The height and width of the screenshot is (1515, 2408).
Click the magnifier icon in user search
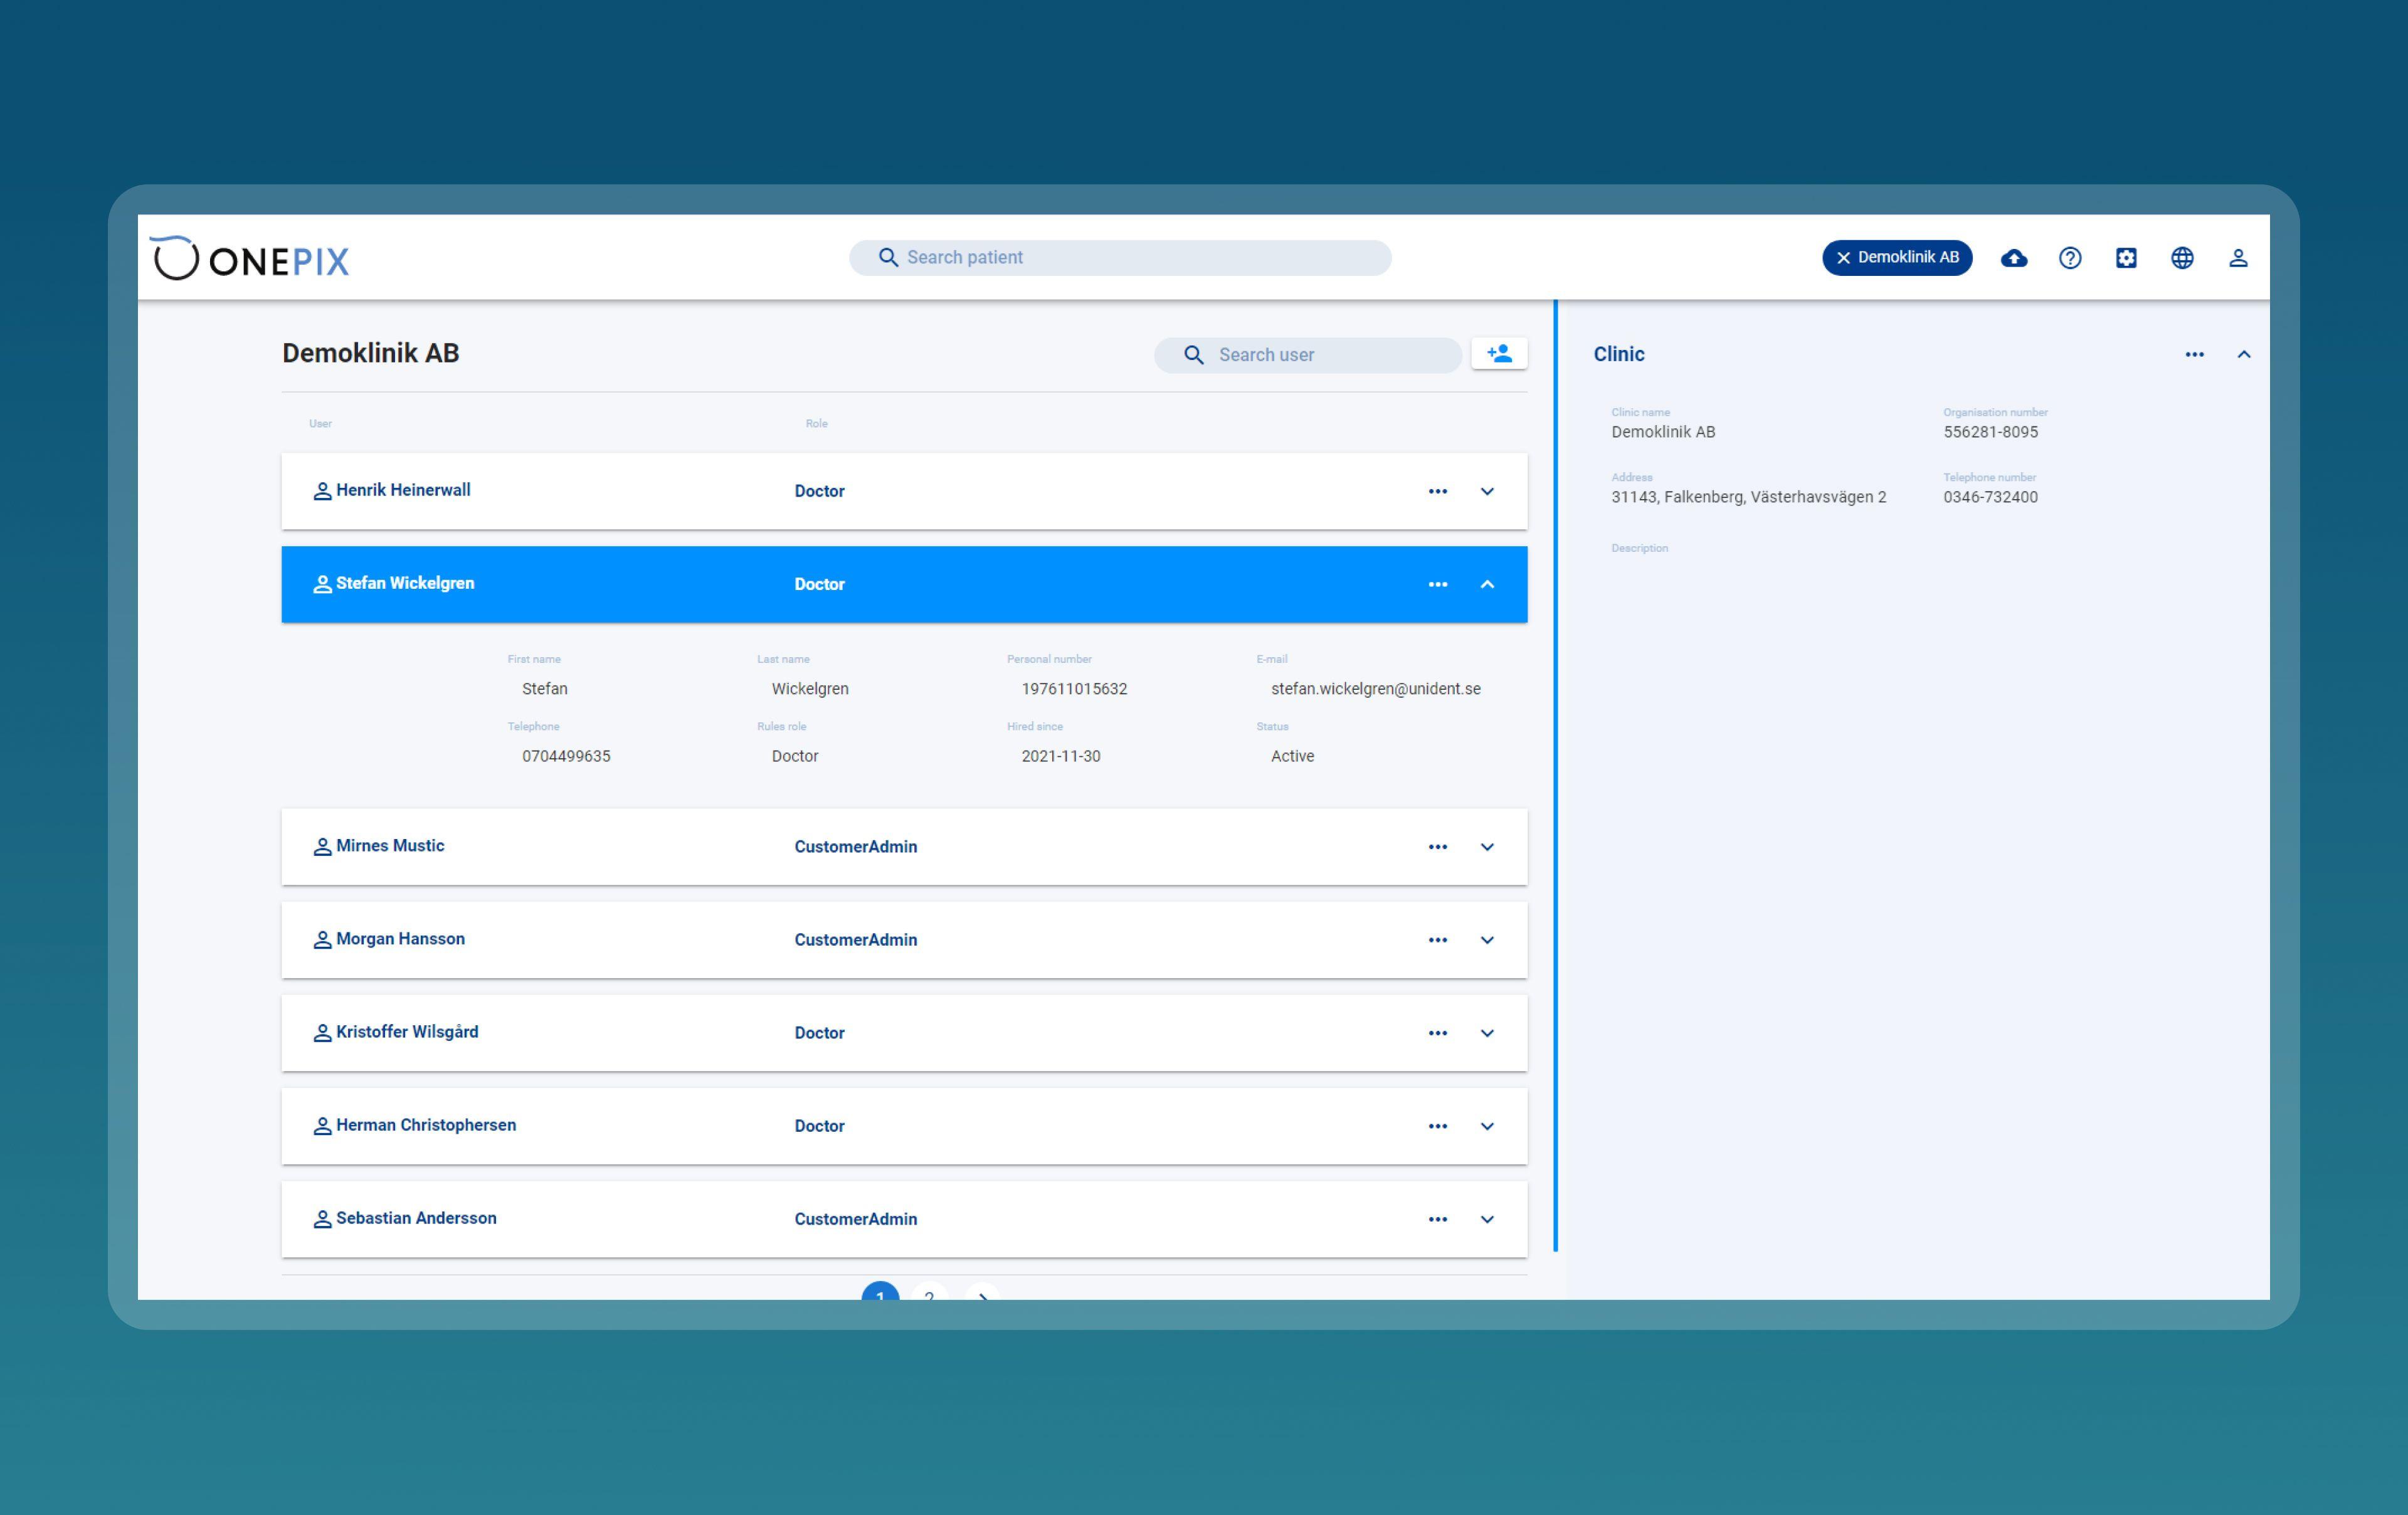coord(1194,355)
